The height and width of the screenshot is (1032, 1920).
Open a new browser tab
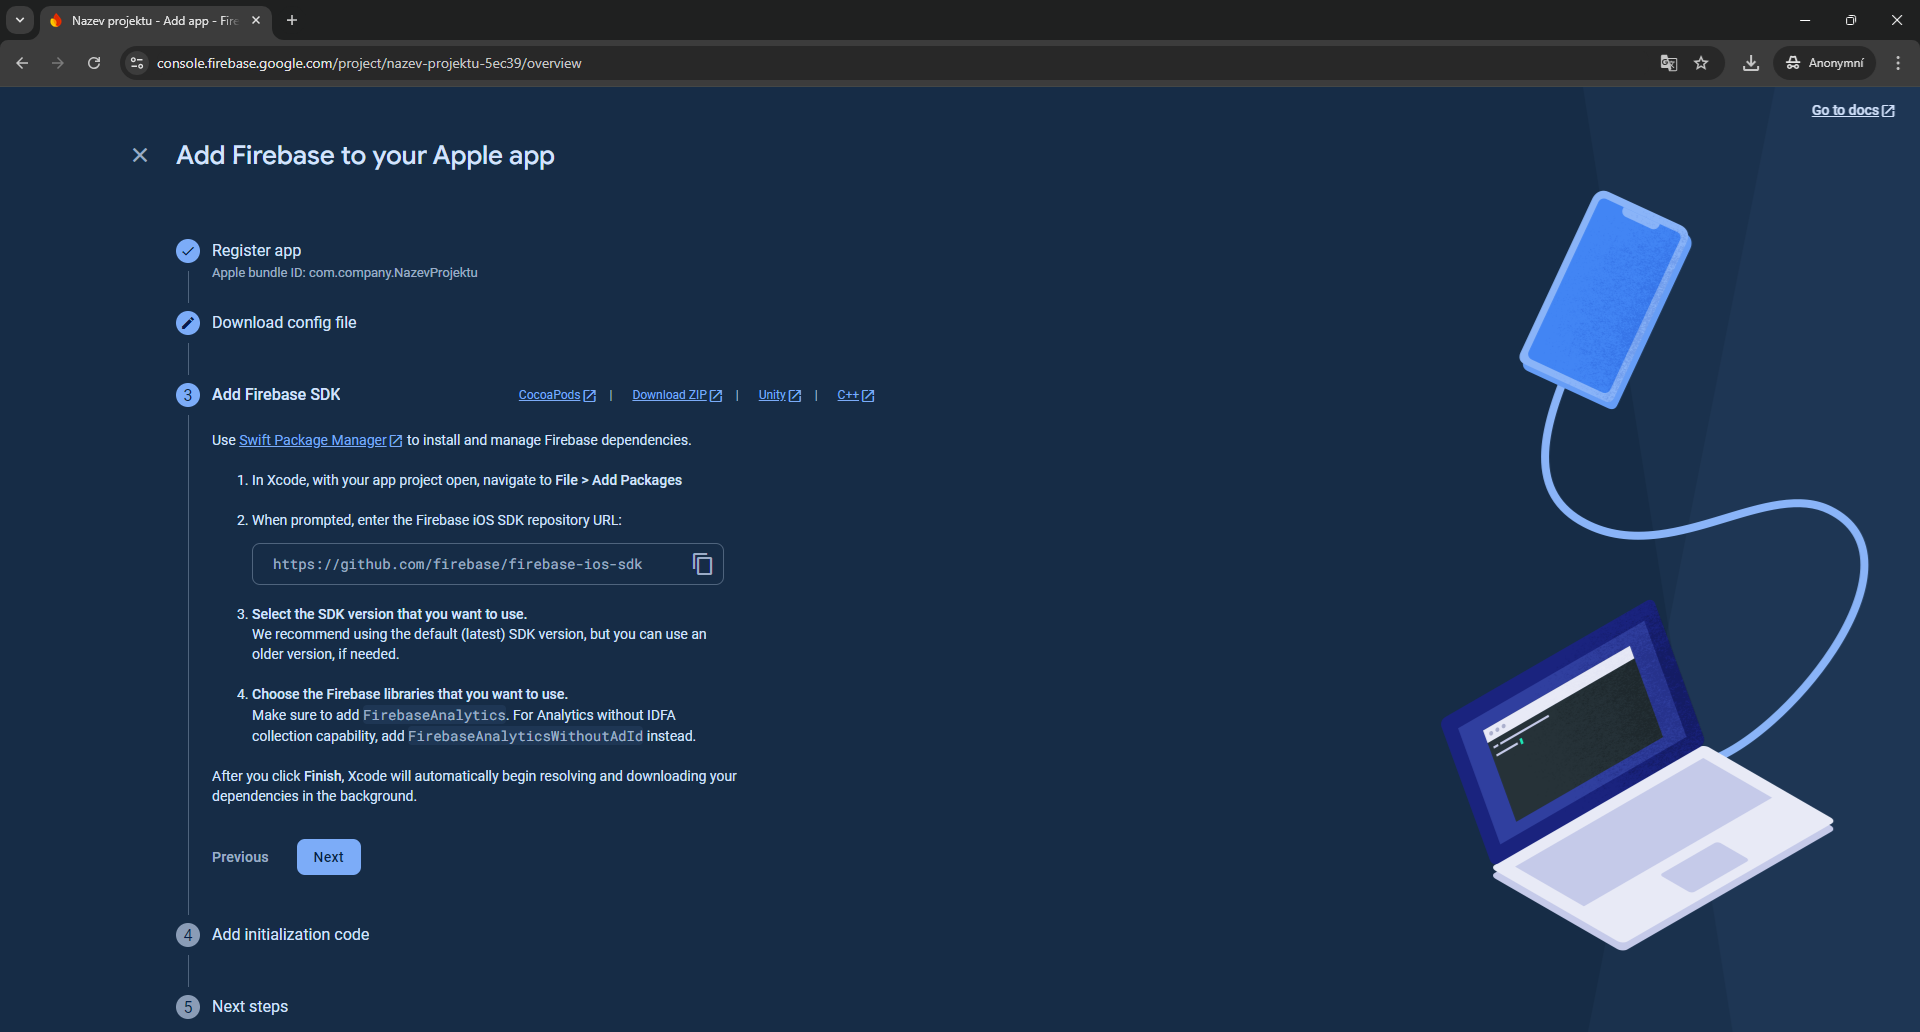(x=292, y=20)
